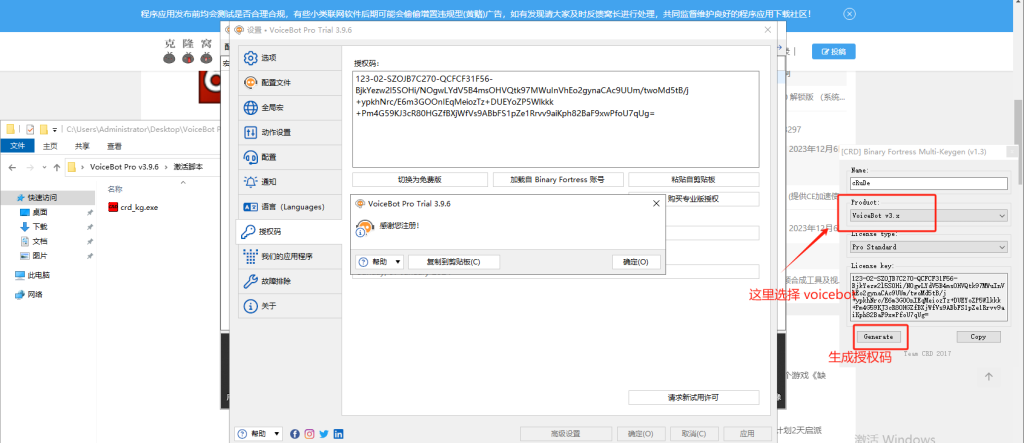Open VoiceBot Twitter page icon

coord(324,434)
